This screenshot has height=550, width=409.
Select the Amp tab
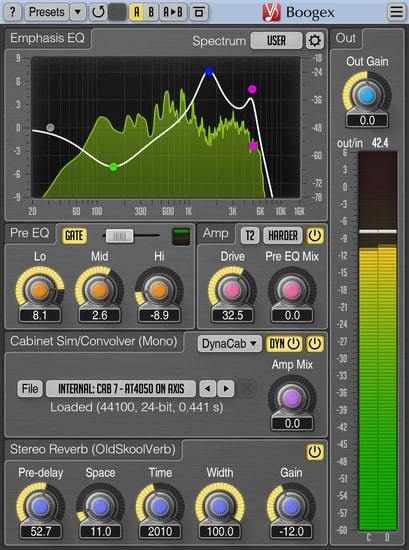pos(216,233)
